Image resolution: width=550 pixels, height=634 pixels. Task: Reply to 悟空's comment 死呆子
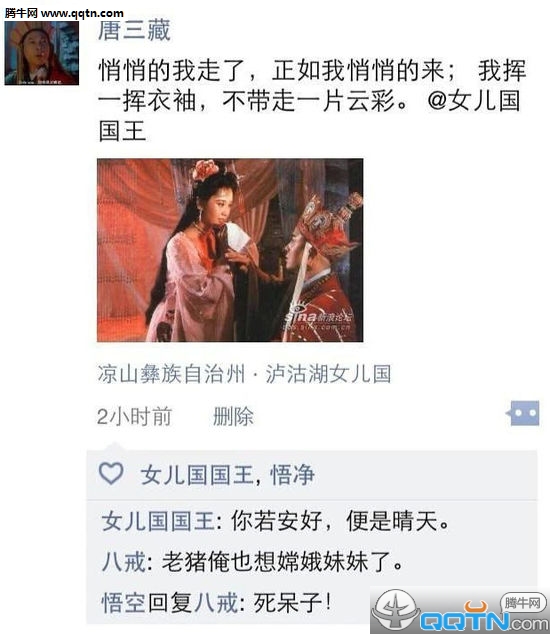pos(292,603)
